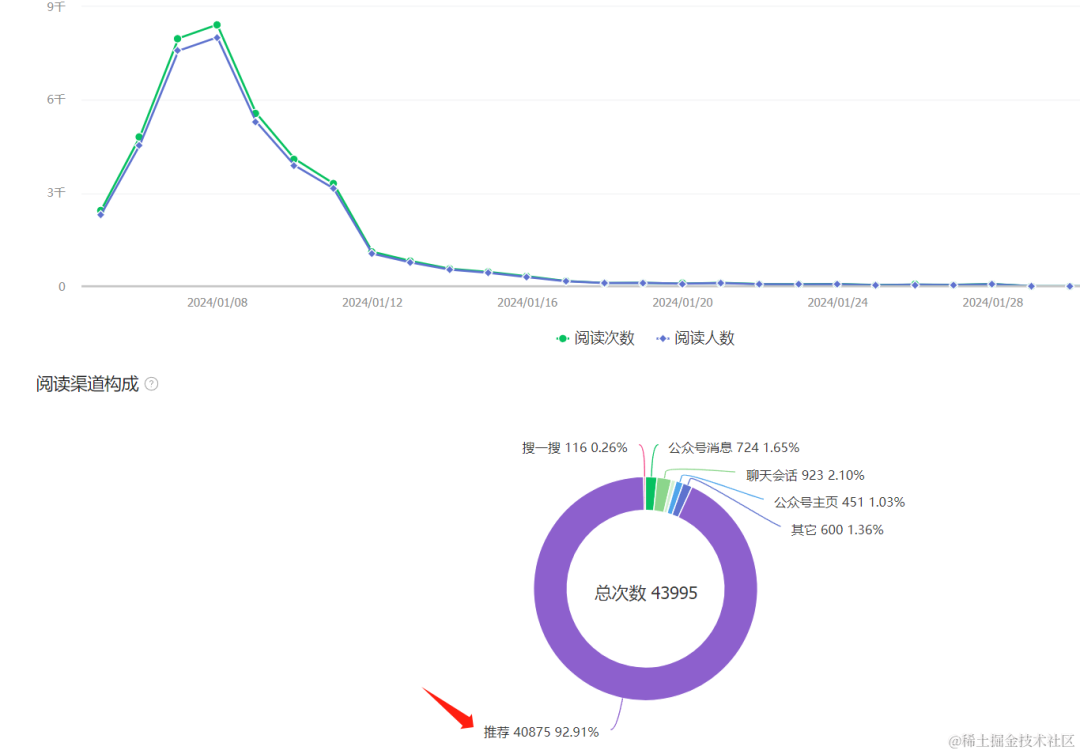This screenshot has width=1080, height=754.
Task: Click the 2024/01/24 x-axis date label
Action: click(x=837, y=302)
